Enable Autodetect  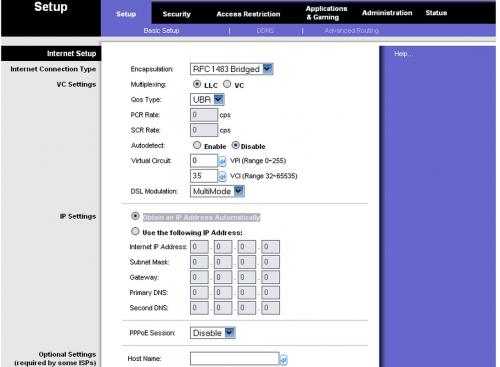click(x=197, y=145)
